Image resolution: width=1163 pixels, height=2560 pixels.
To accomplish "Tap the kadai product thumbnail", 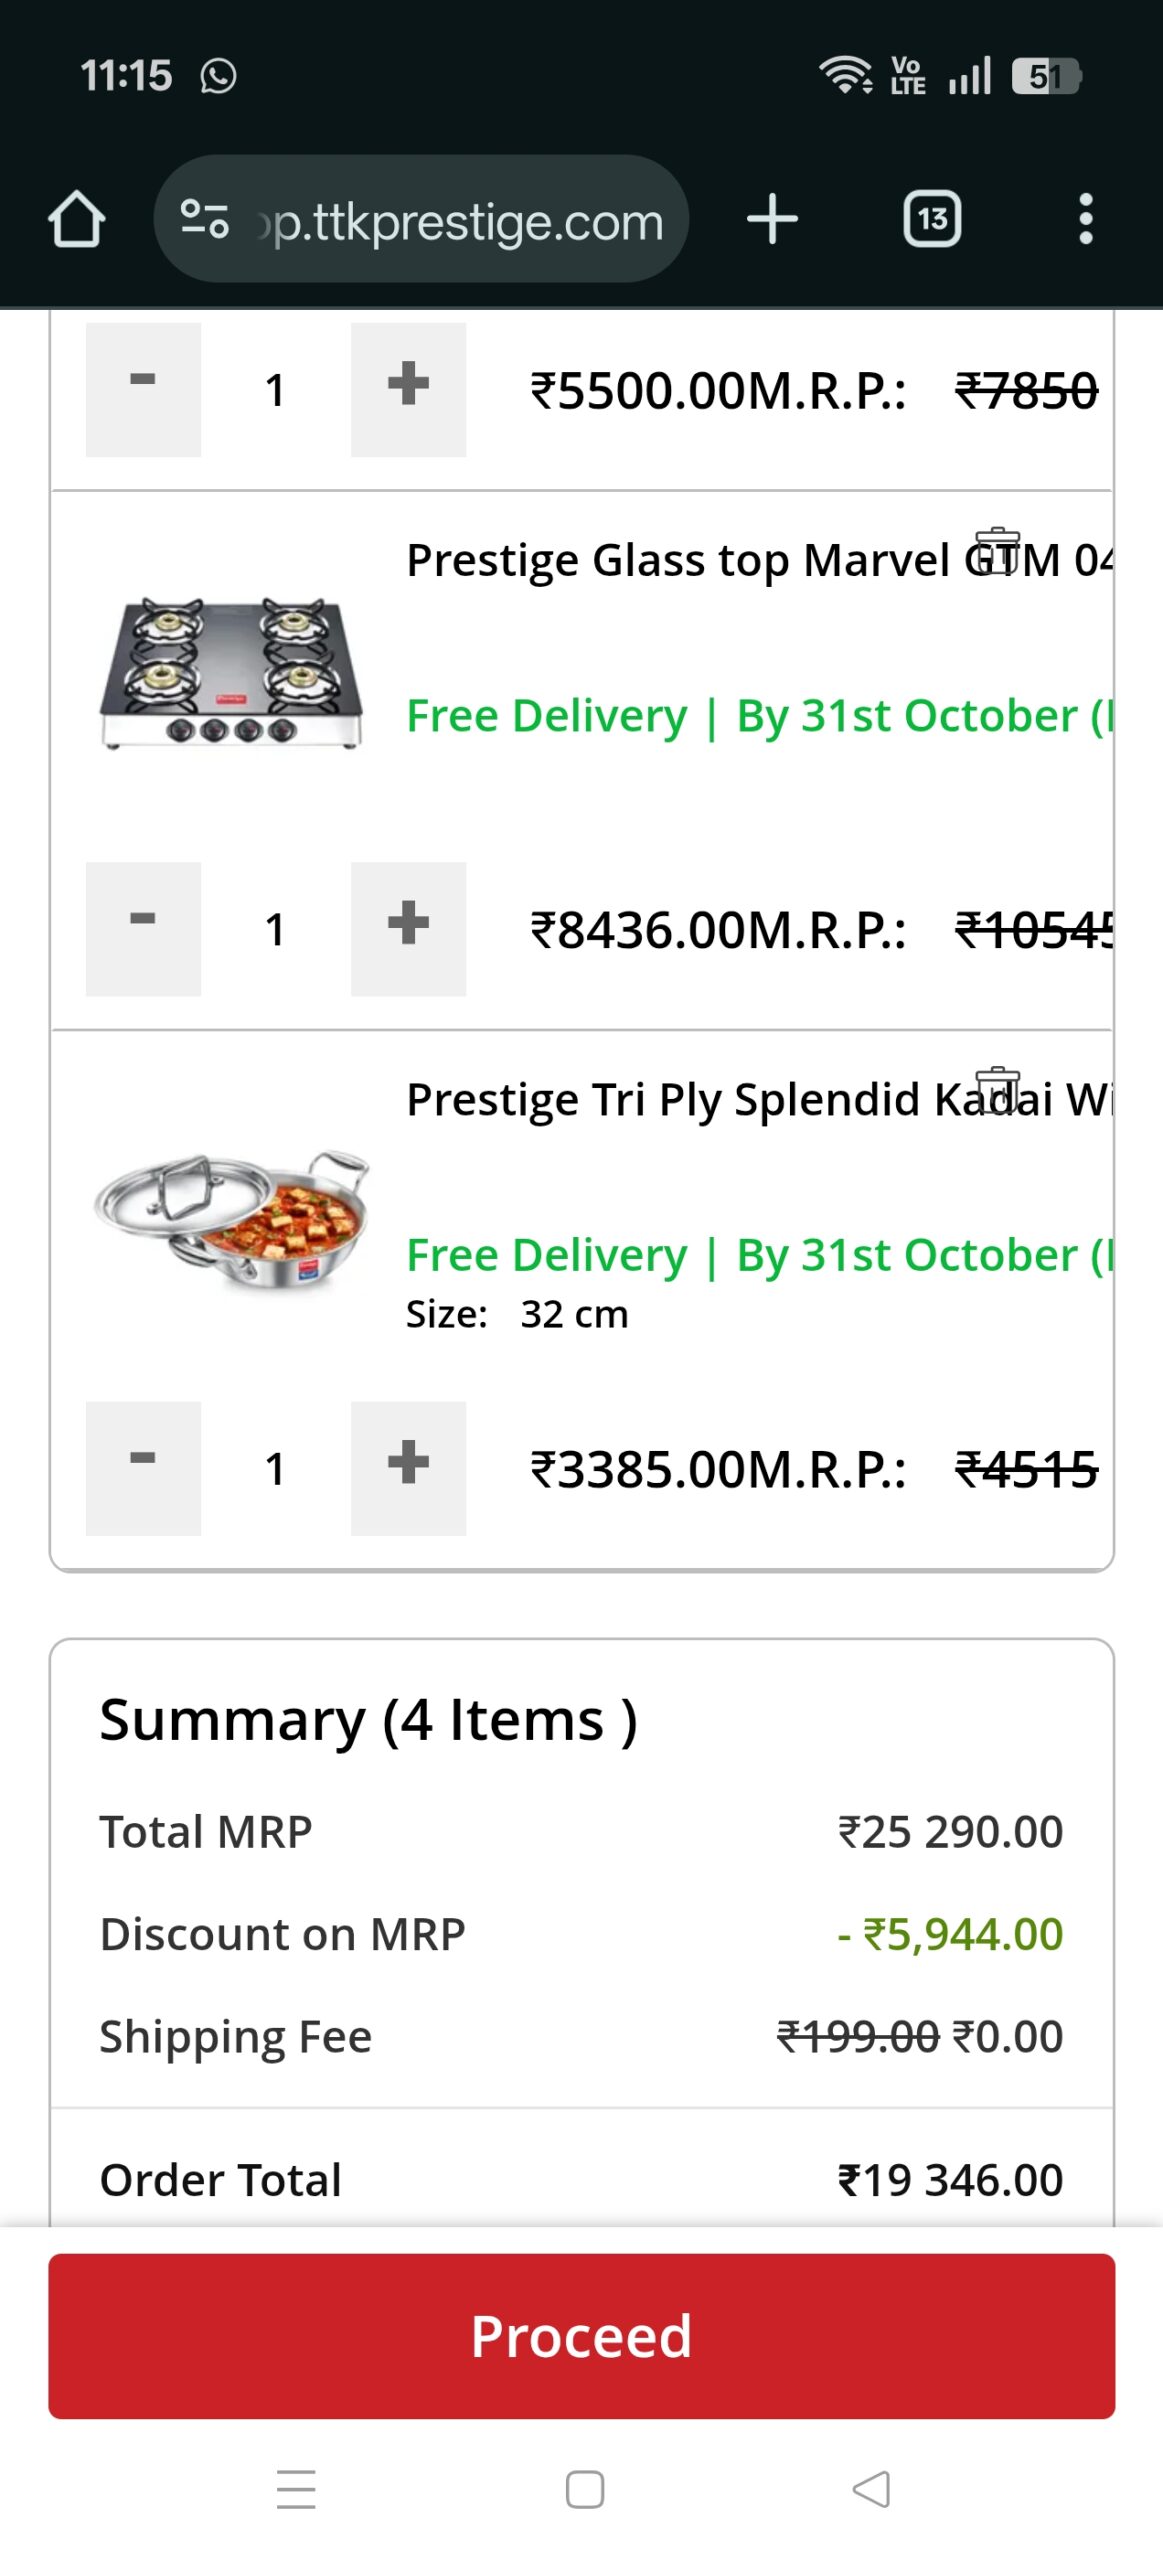I will point(231,1220).
